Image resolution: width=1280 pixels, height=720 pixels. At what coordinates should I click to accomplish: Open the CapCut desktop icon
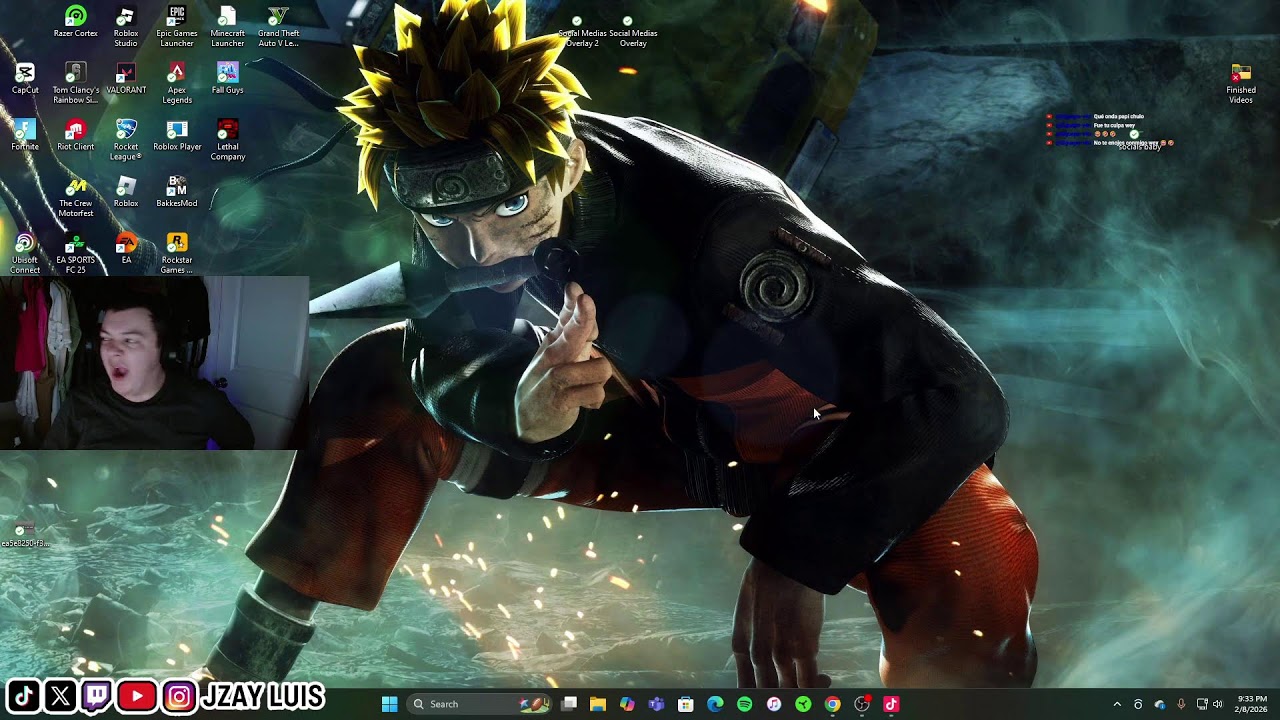click(25, 79)
